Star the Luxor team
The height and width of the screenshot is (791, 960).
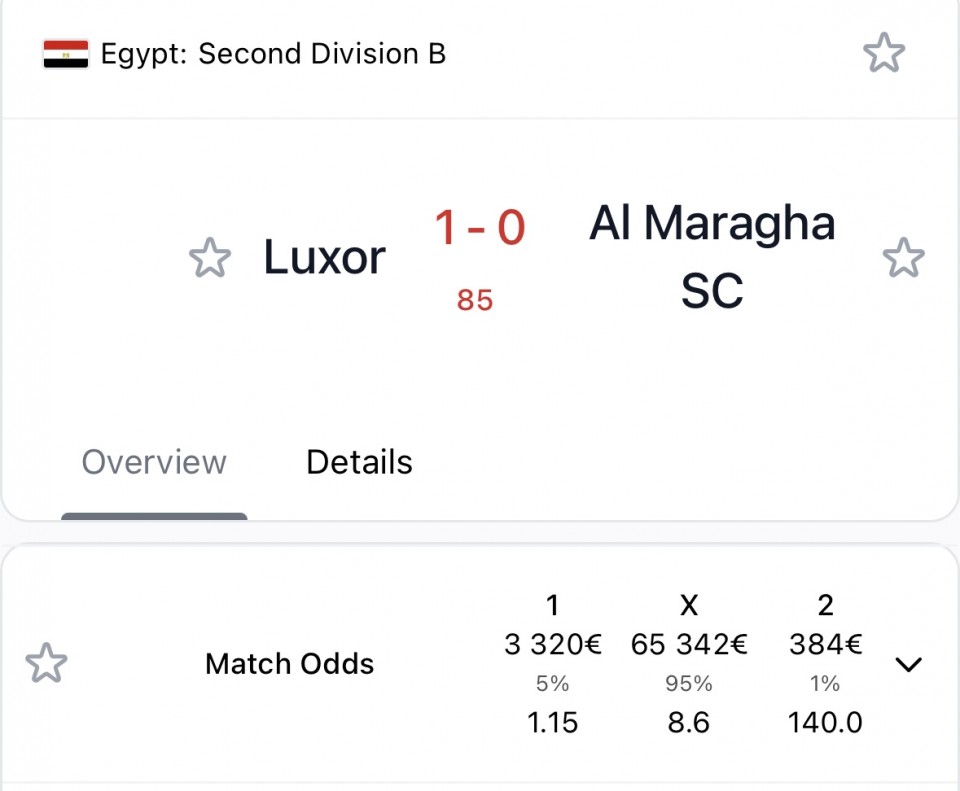point(210,258)
